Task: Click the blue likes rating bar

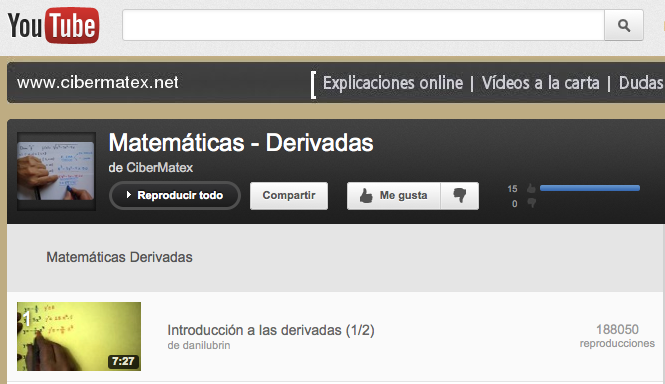Action: [590, 188]
